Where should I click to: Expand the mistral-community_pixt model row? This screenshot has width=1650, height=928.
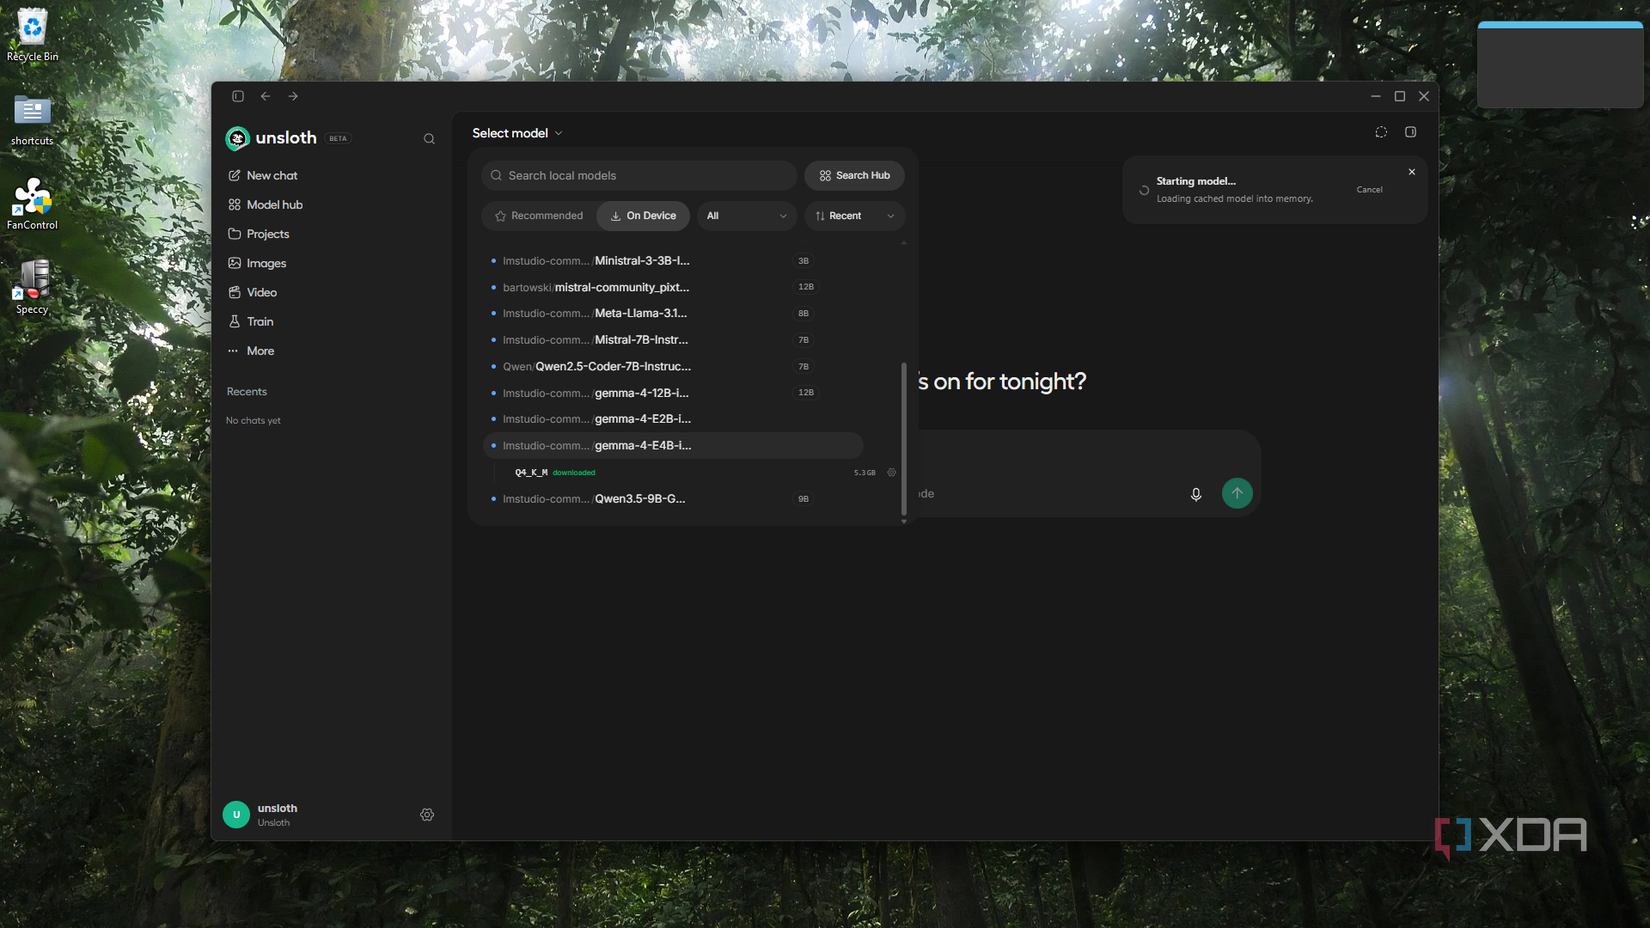(x=672, y=287)
